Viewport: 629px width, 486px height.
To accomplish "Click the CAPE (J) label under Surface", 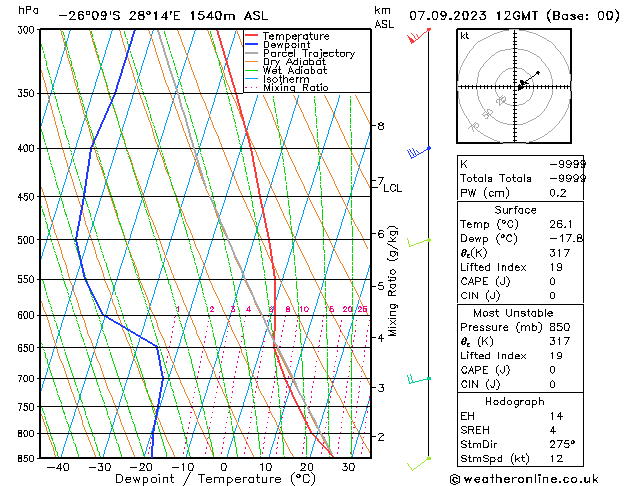I will 485,281.
